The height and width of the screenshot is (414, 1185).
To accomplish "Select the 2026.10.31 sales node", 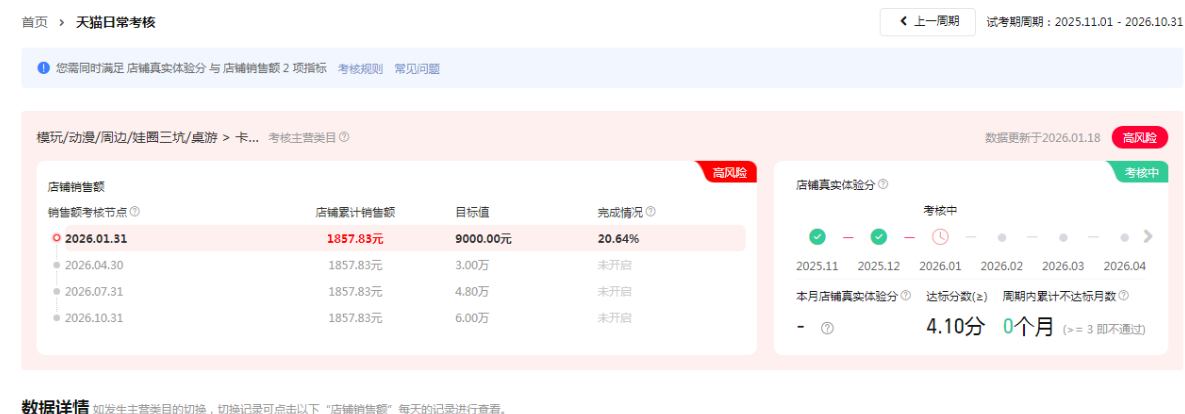I will tap(94, 317).
